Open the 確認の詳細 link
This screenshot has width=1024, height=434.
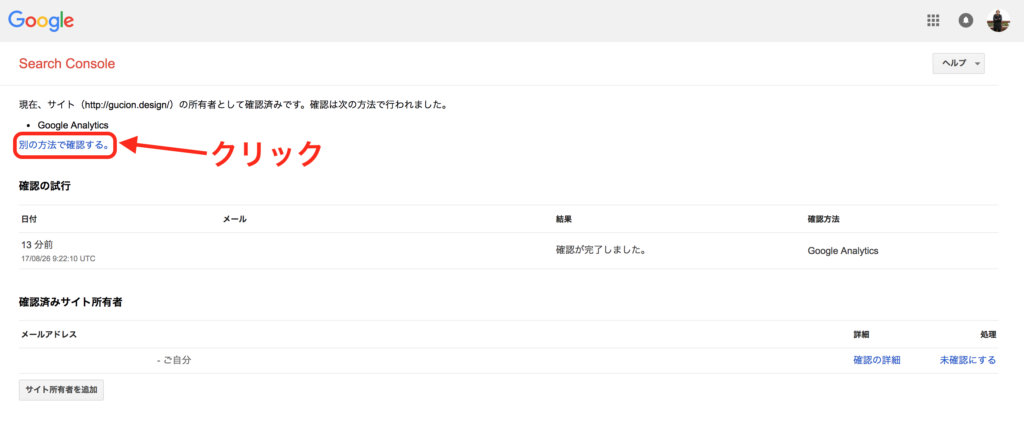click(x=876, y=360)
